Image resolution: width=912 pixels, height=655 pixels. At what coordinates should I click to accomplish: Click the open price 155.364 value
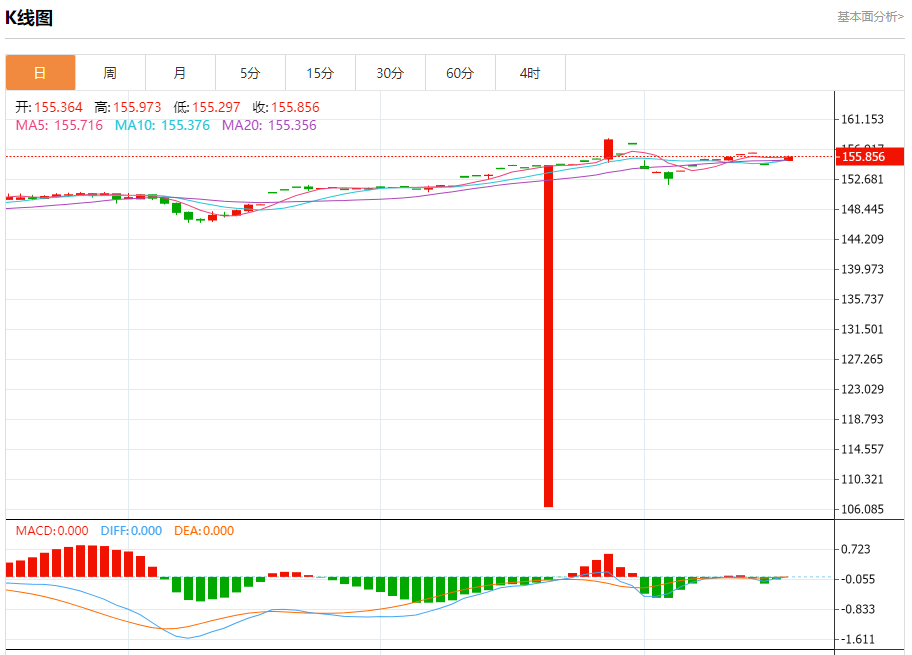pyautogui.click(x=58, y=107)
